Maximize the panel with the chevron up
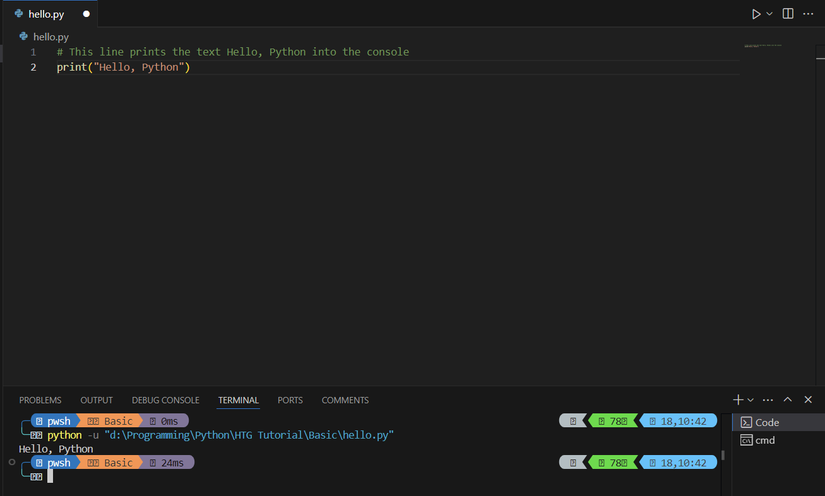The width and height of the screenshot is (825, 496). (x=788, y=400)
